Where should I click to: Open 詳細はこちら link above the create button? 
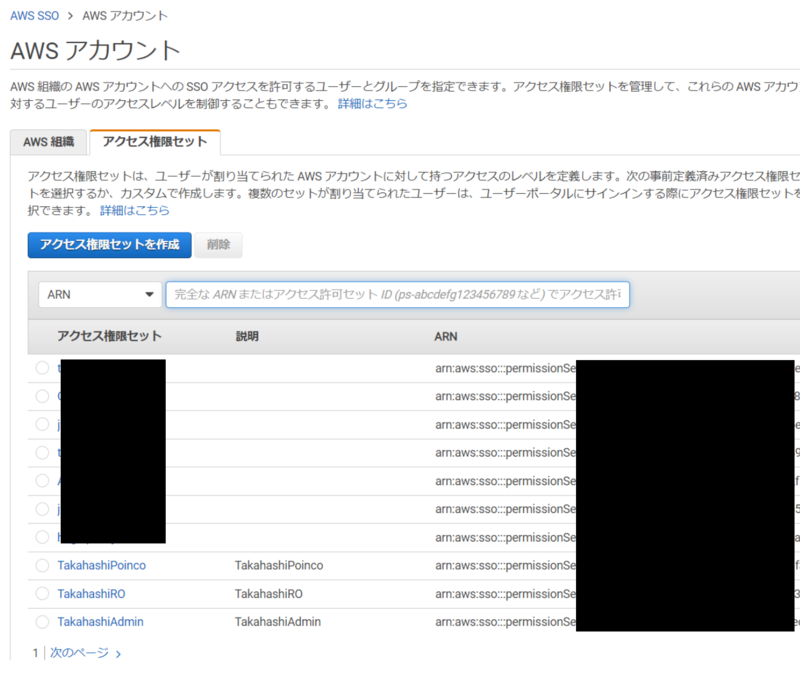(x=131, y=211)
